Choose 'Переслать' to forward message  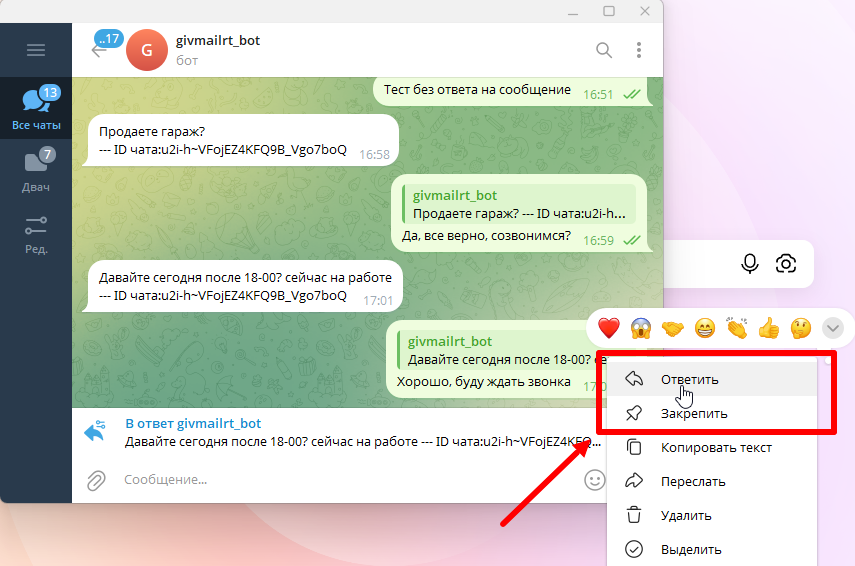tap(692, 481)
